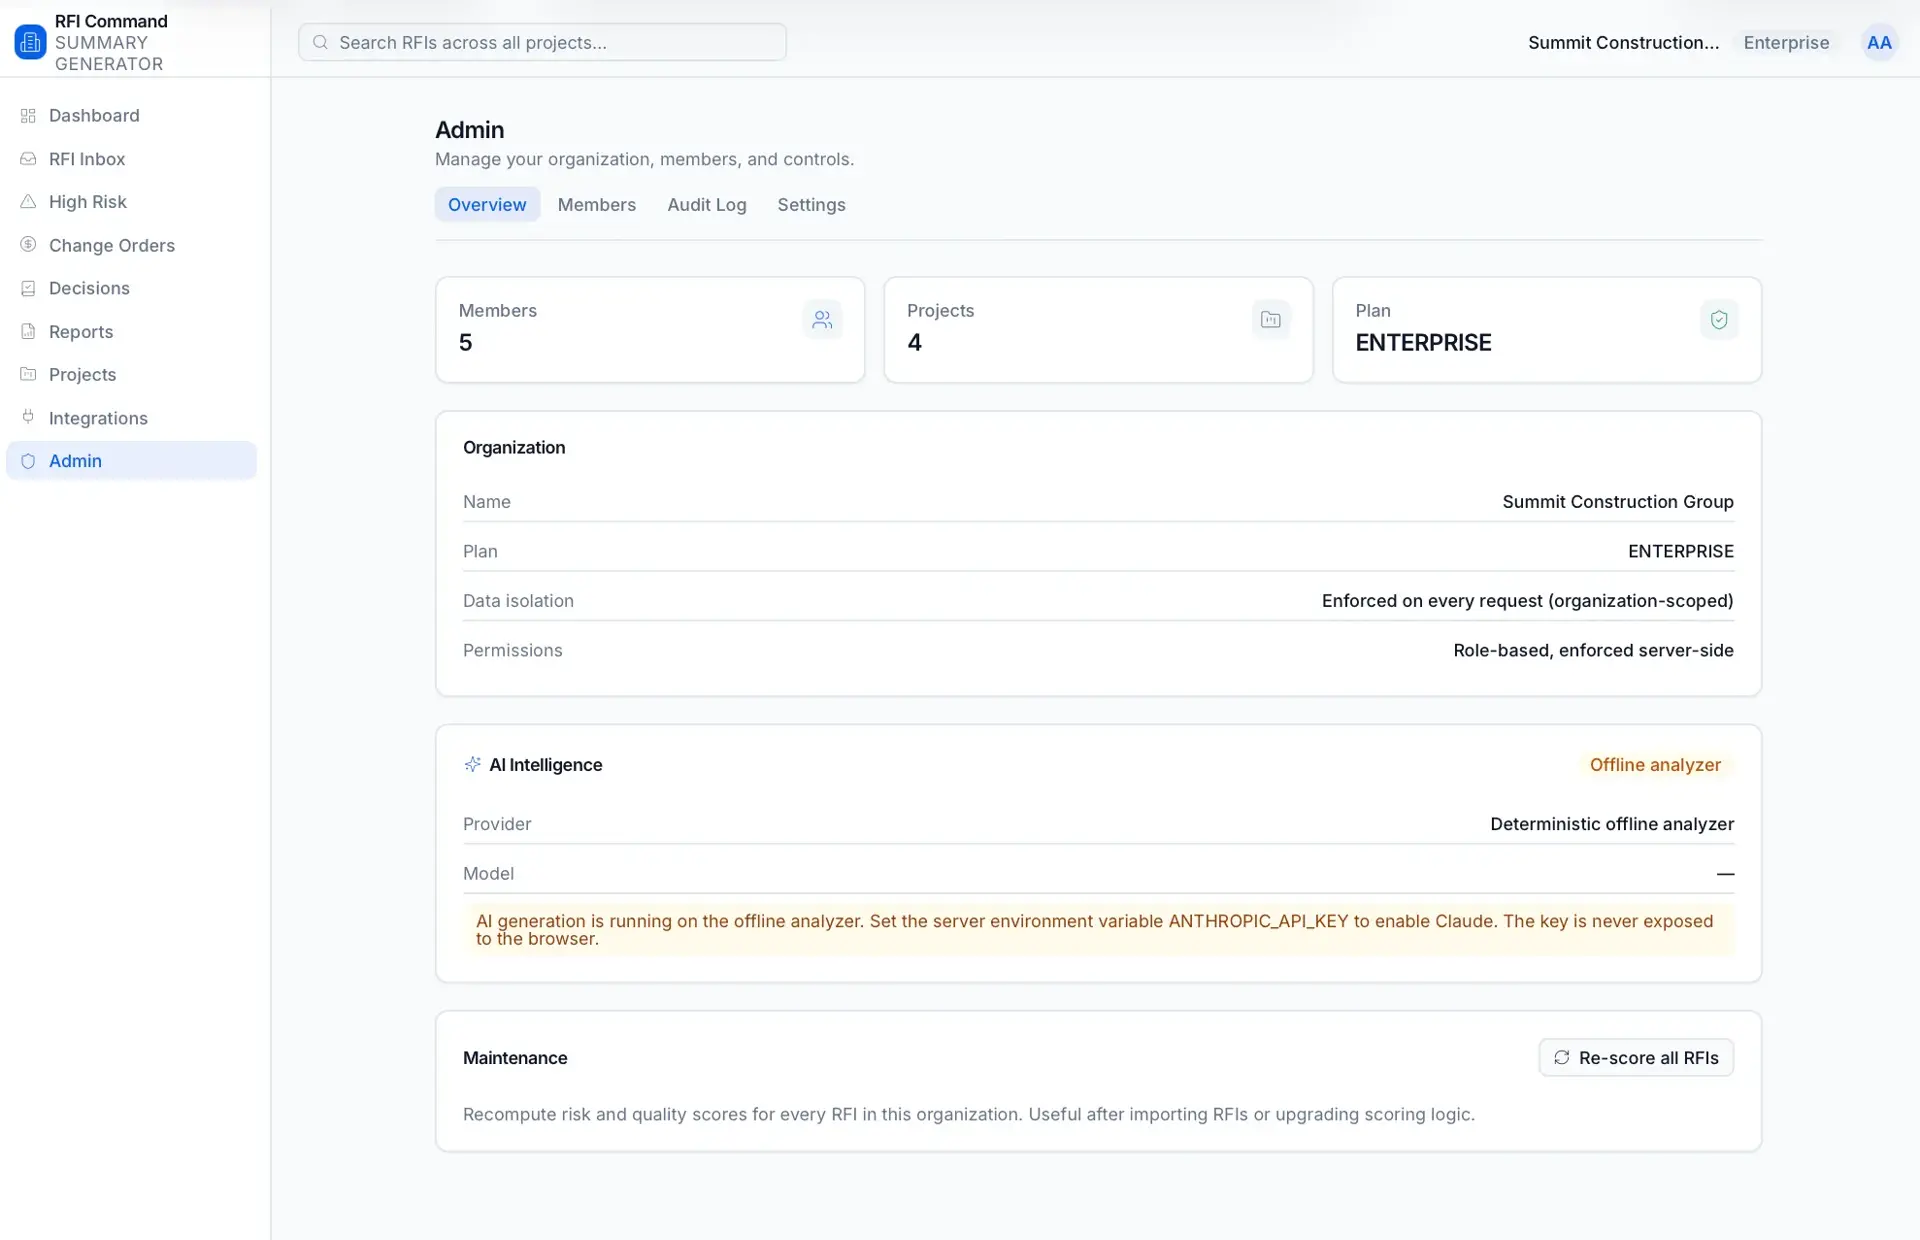Click the search magnifier icon
1920x1240 pixels.
tap(320, 42)
